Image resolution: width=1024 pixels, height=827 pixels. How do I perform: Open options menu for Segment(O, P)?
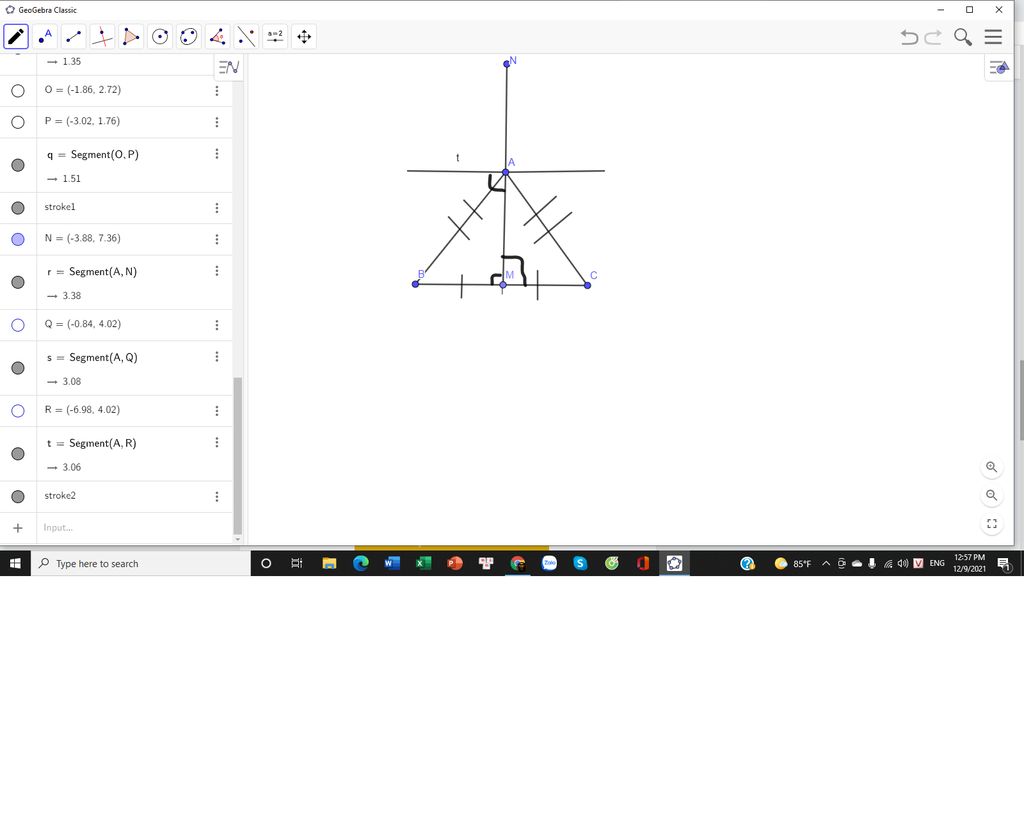(217, 154)
